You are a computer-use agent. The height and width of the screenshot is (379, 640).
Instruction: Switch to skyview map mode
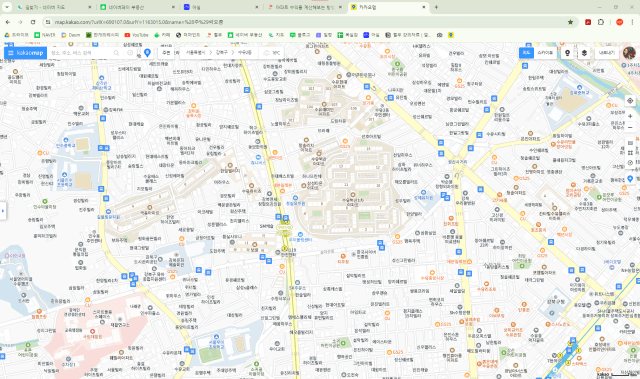click(x=545, y=53)
